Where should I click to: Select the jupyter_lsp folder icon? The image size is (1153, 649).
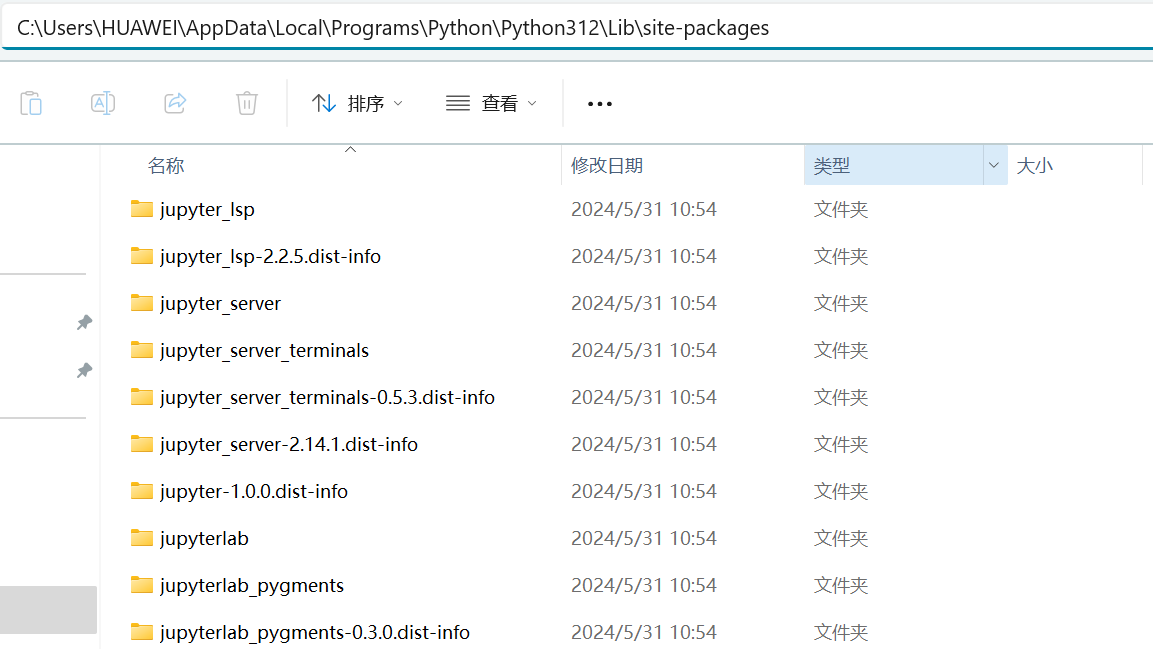[x=142, y=209]
